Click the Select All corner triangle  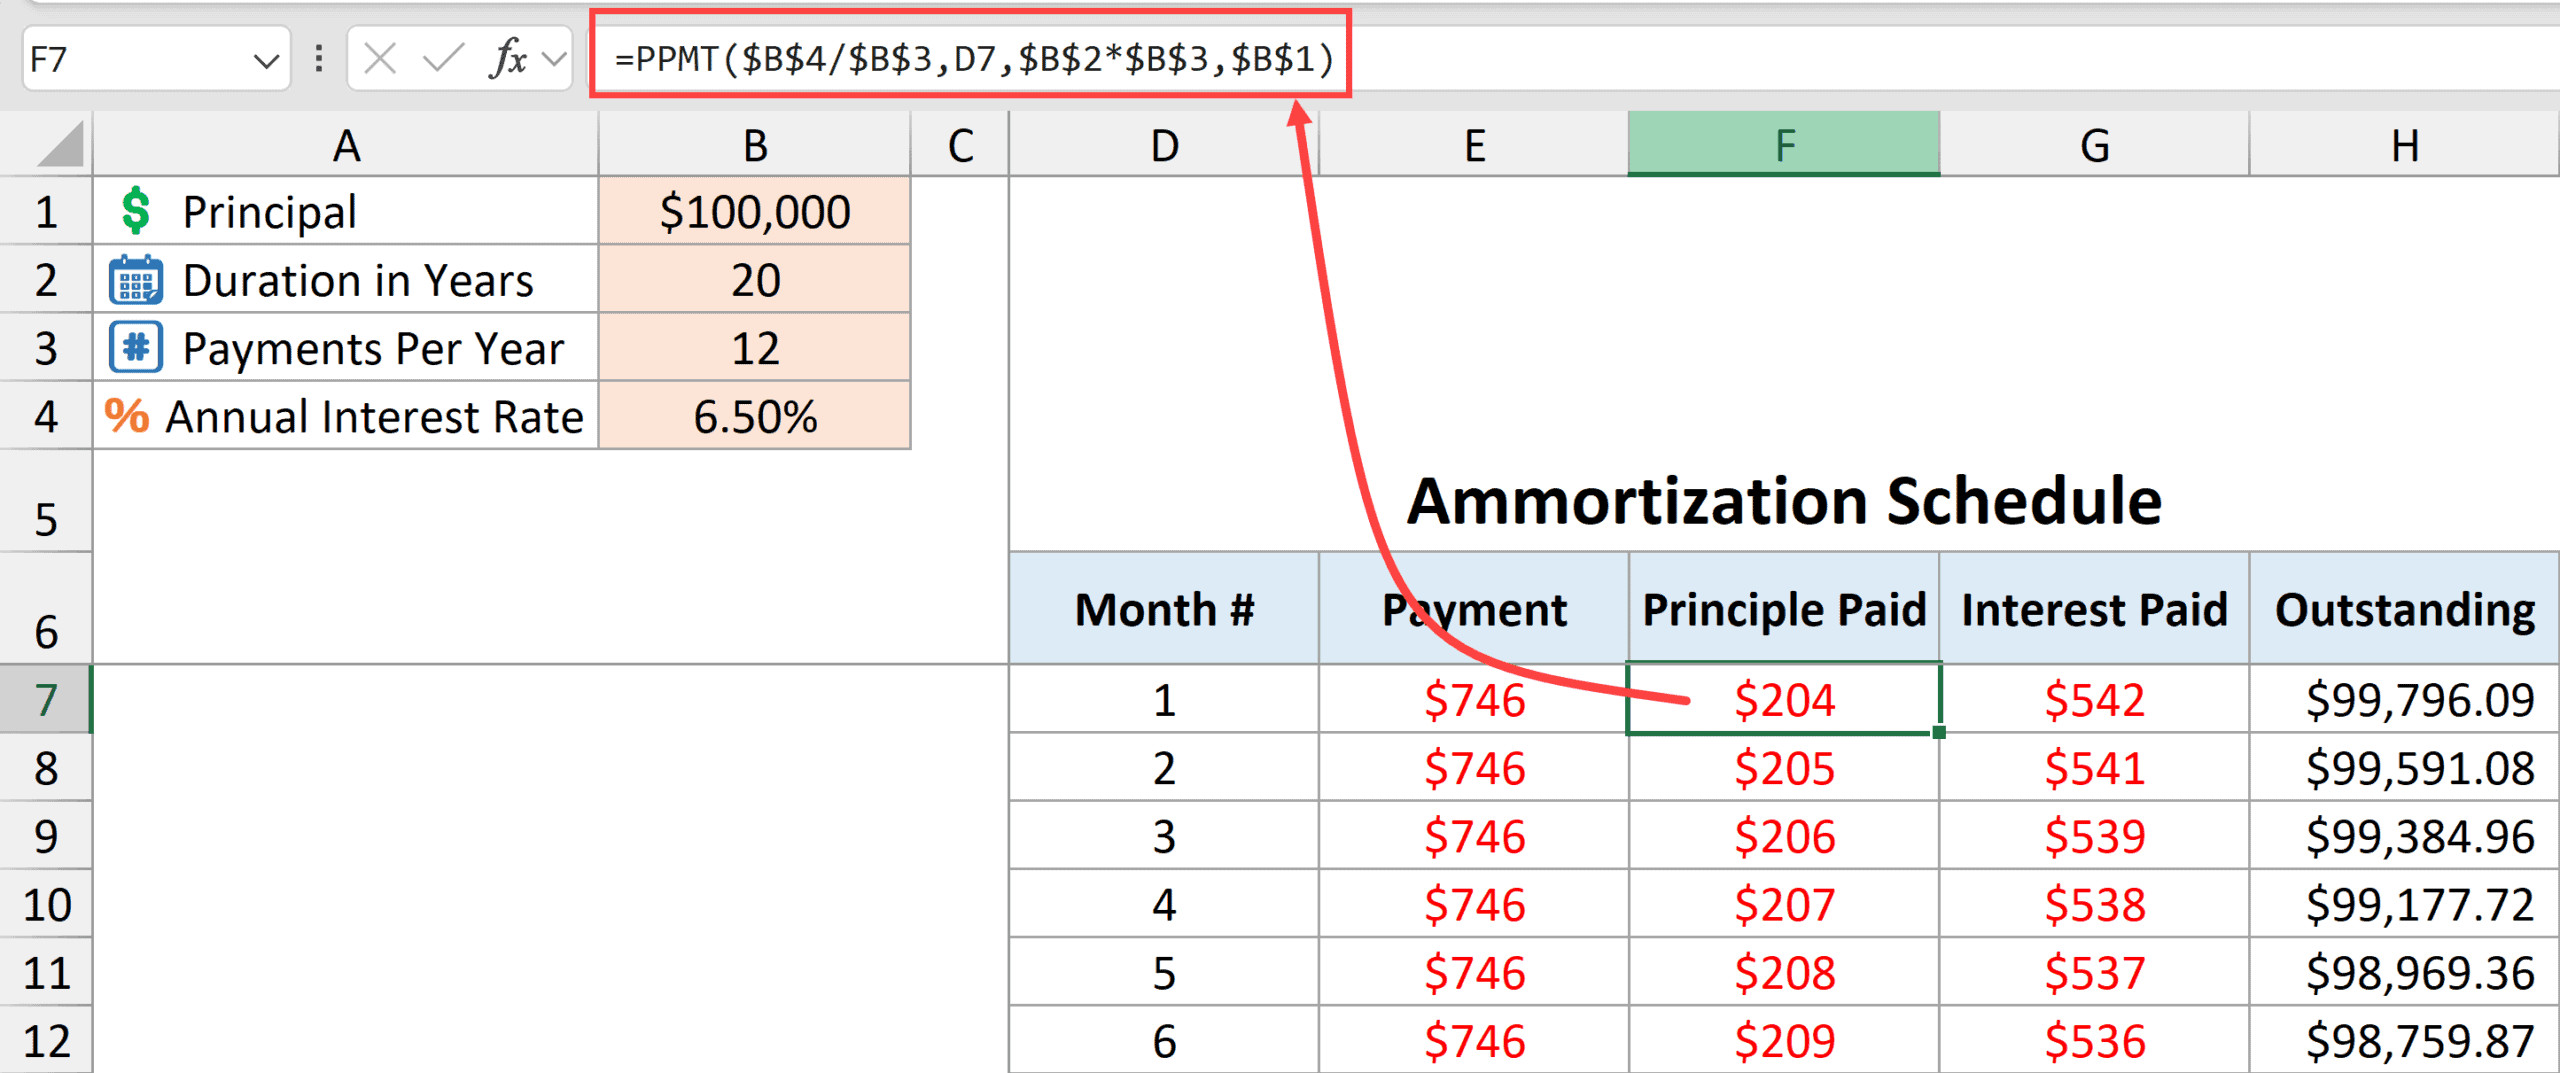pos(60,145)
